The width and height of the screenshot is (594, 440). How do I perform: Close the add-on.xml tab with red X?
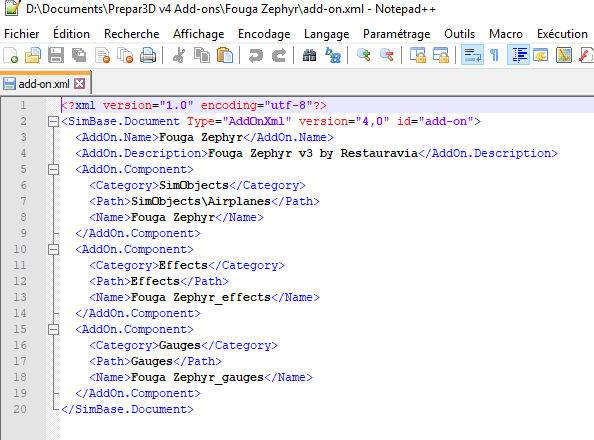(x=80, y=84)
